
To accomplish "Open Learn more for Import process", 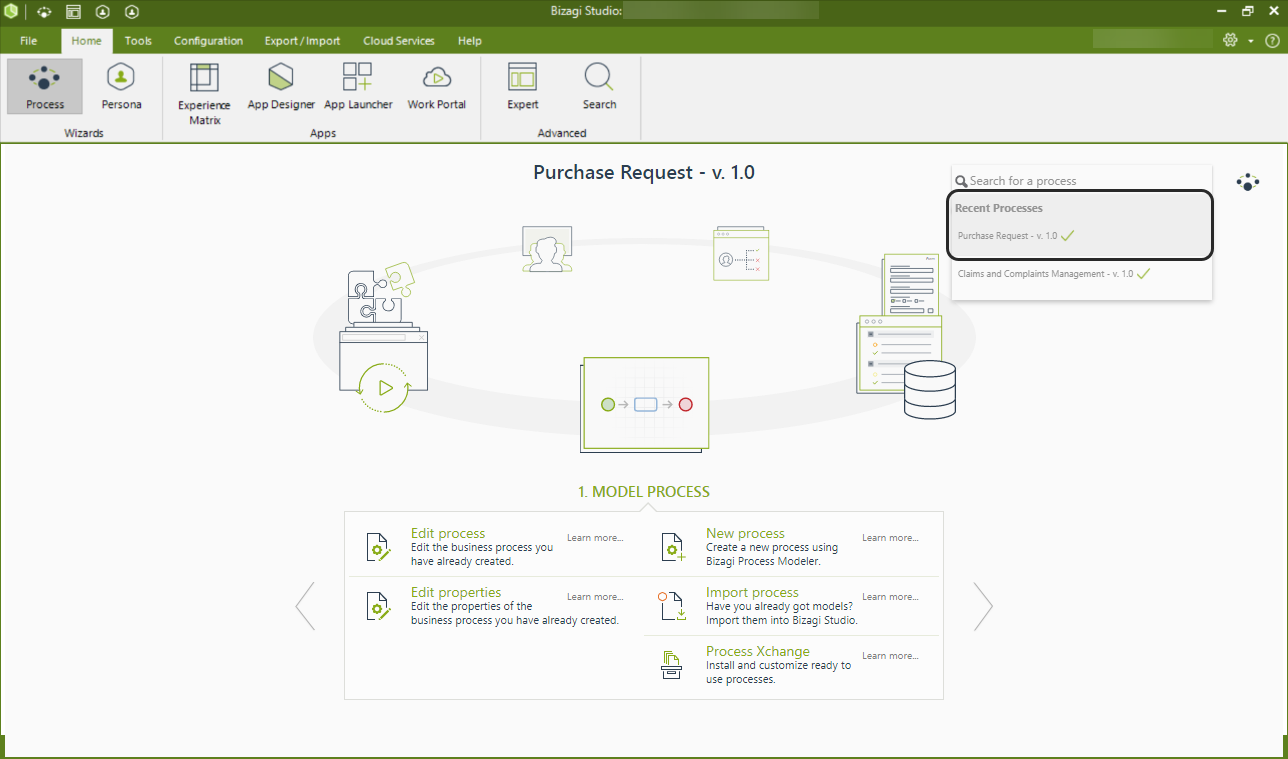I will coord(890,597).
